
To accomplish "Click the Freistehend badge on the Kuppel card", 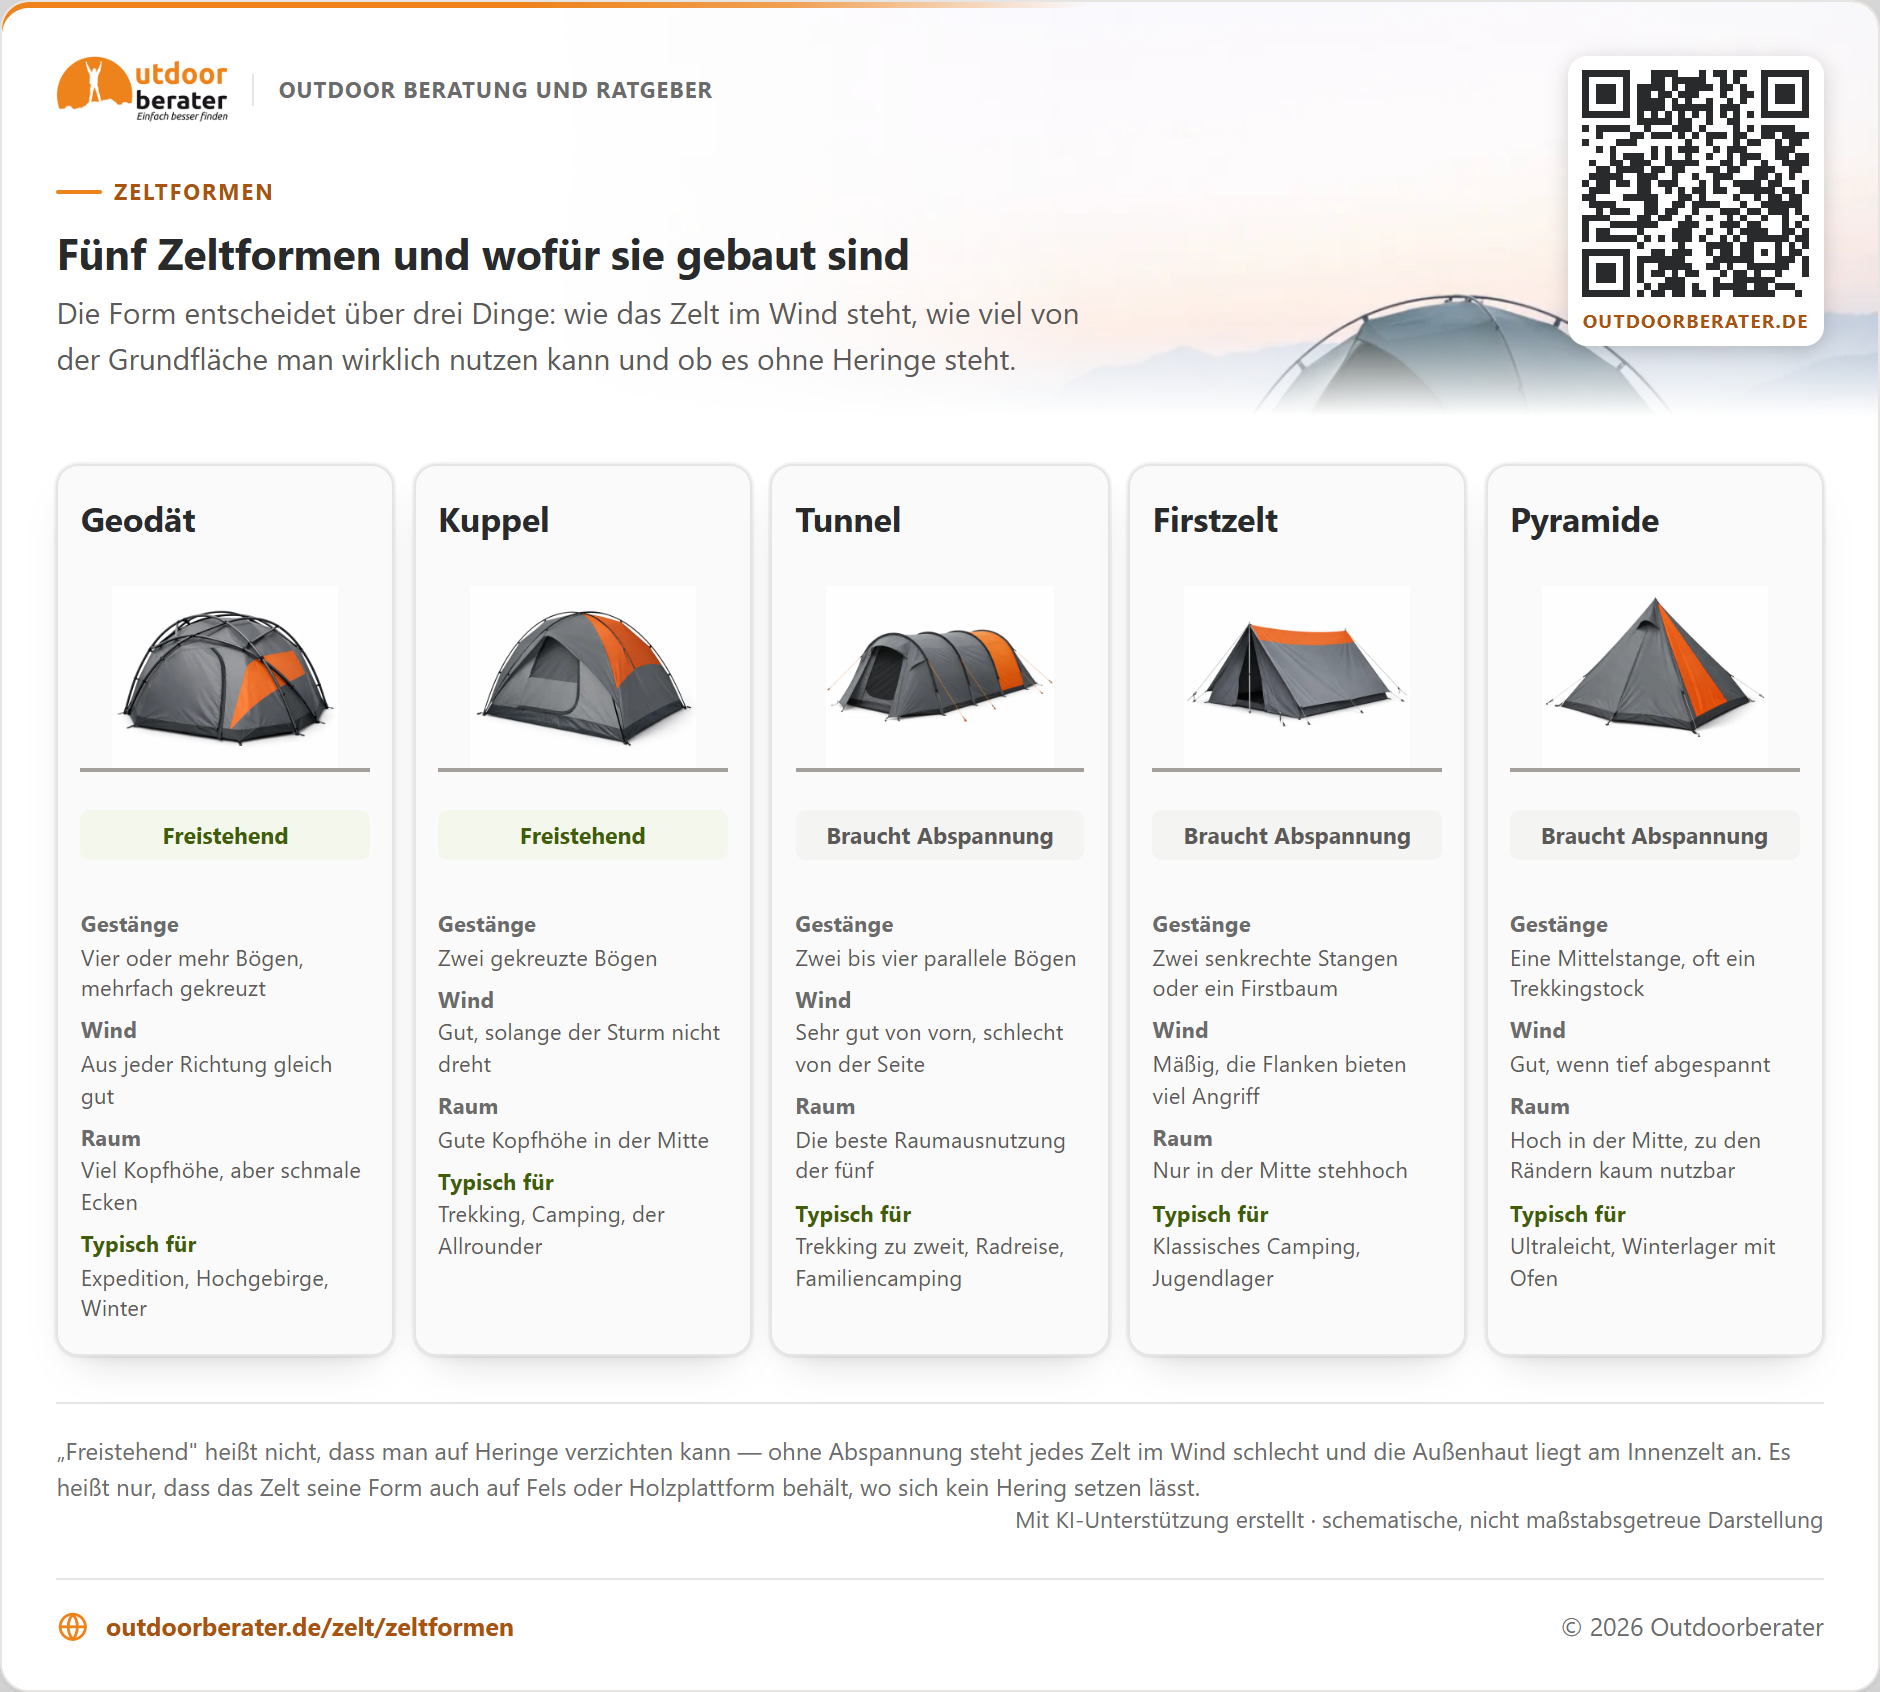I will pos(583,835).
